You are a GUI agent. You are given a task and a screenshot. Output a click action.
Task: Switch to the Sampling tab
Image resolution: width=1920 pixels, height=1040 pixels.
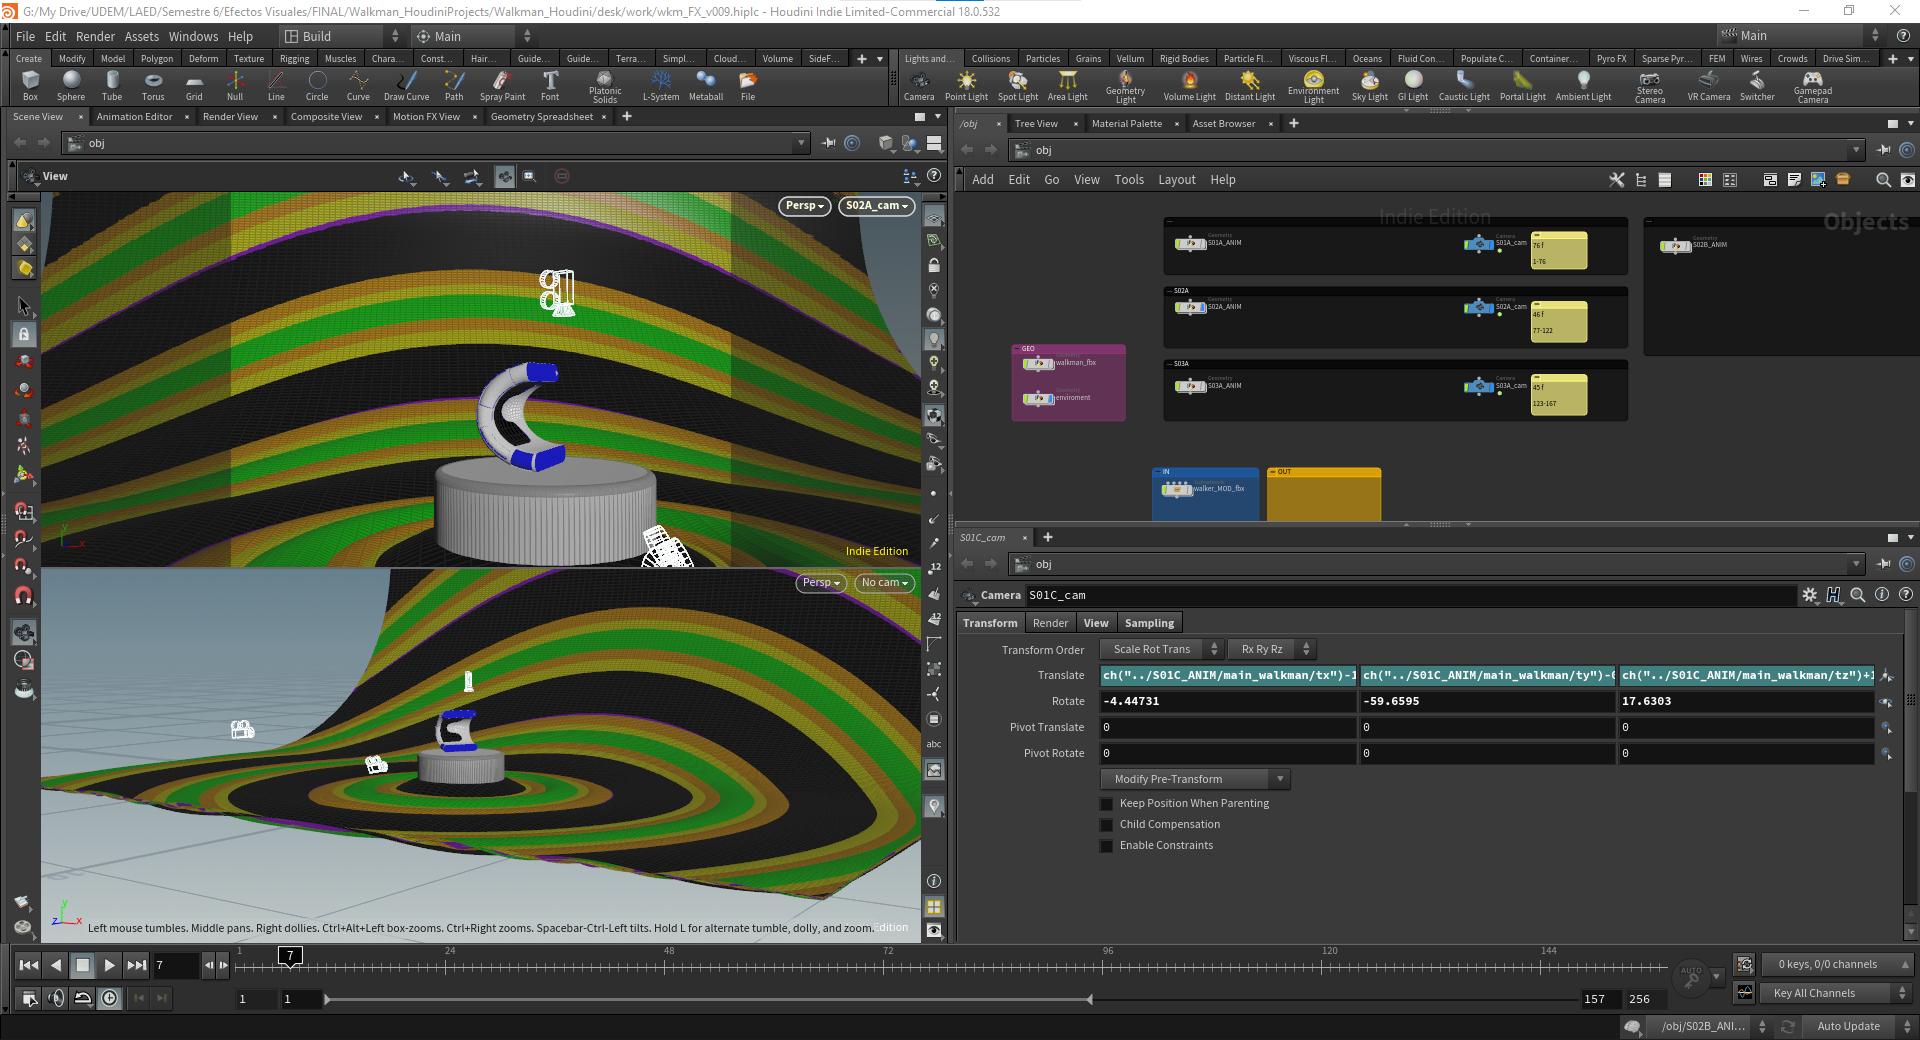[1149, 623]
